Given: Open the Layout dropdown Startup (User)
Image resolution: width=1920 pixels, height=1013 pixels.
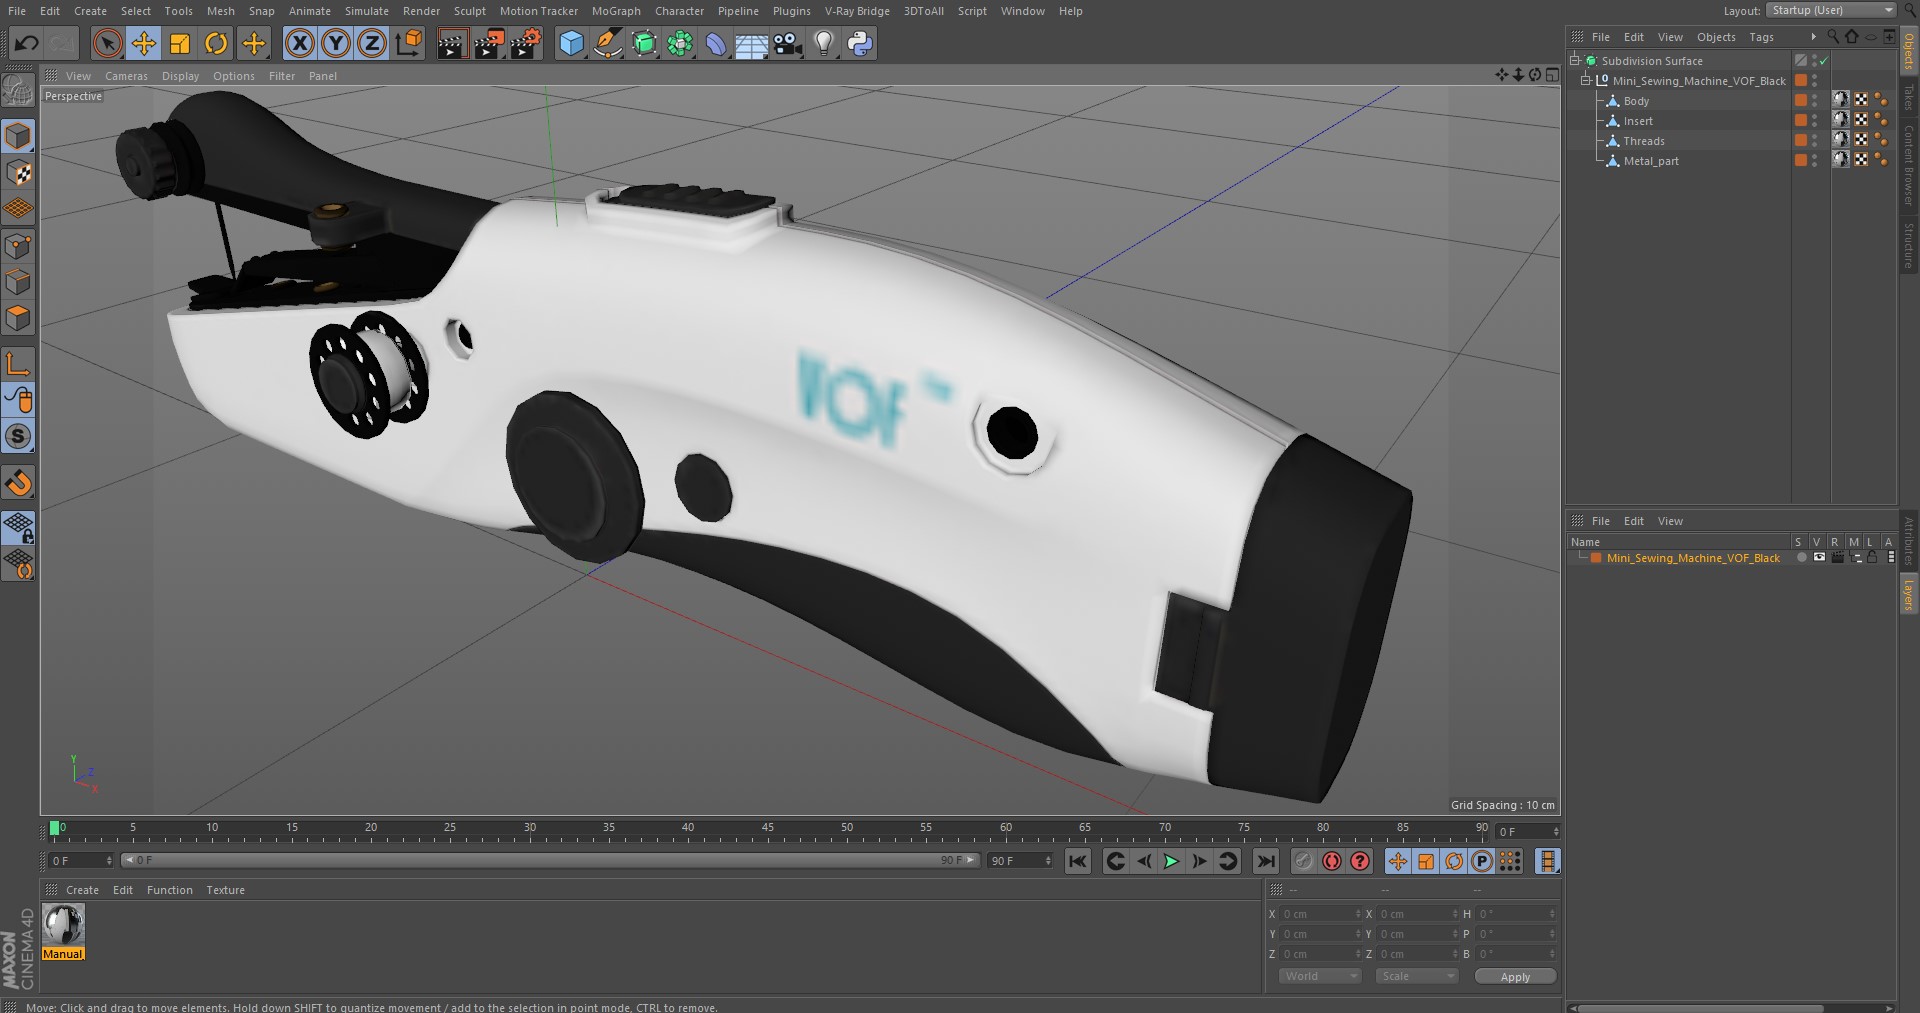Looking at the screenshot, I should click(x=1830, y=10).
